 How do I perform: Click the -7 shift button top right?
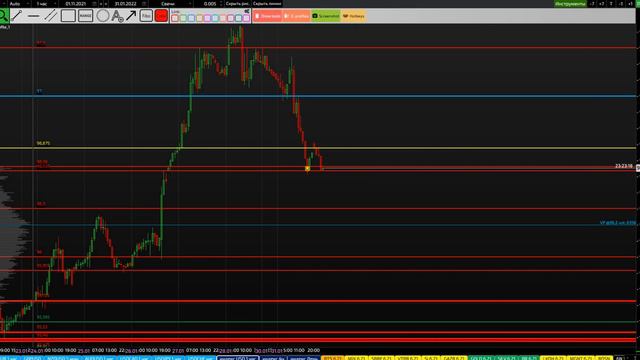click(592, 4)
